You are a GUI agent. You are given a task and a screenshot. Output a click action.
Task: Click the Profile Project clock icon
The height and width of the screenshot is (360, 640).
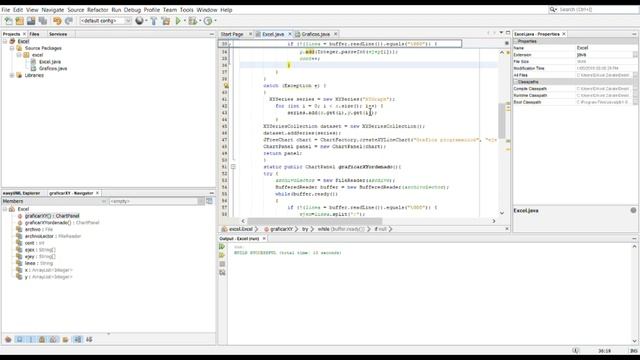(208, 21)
